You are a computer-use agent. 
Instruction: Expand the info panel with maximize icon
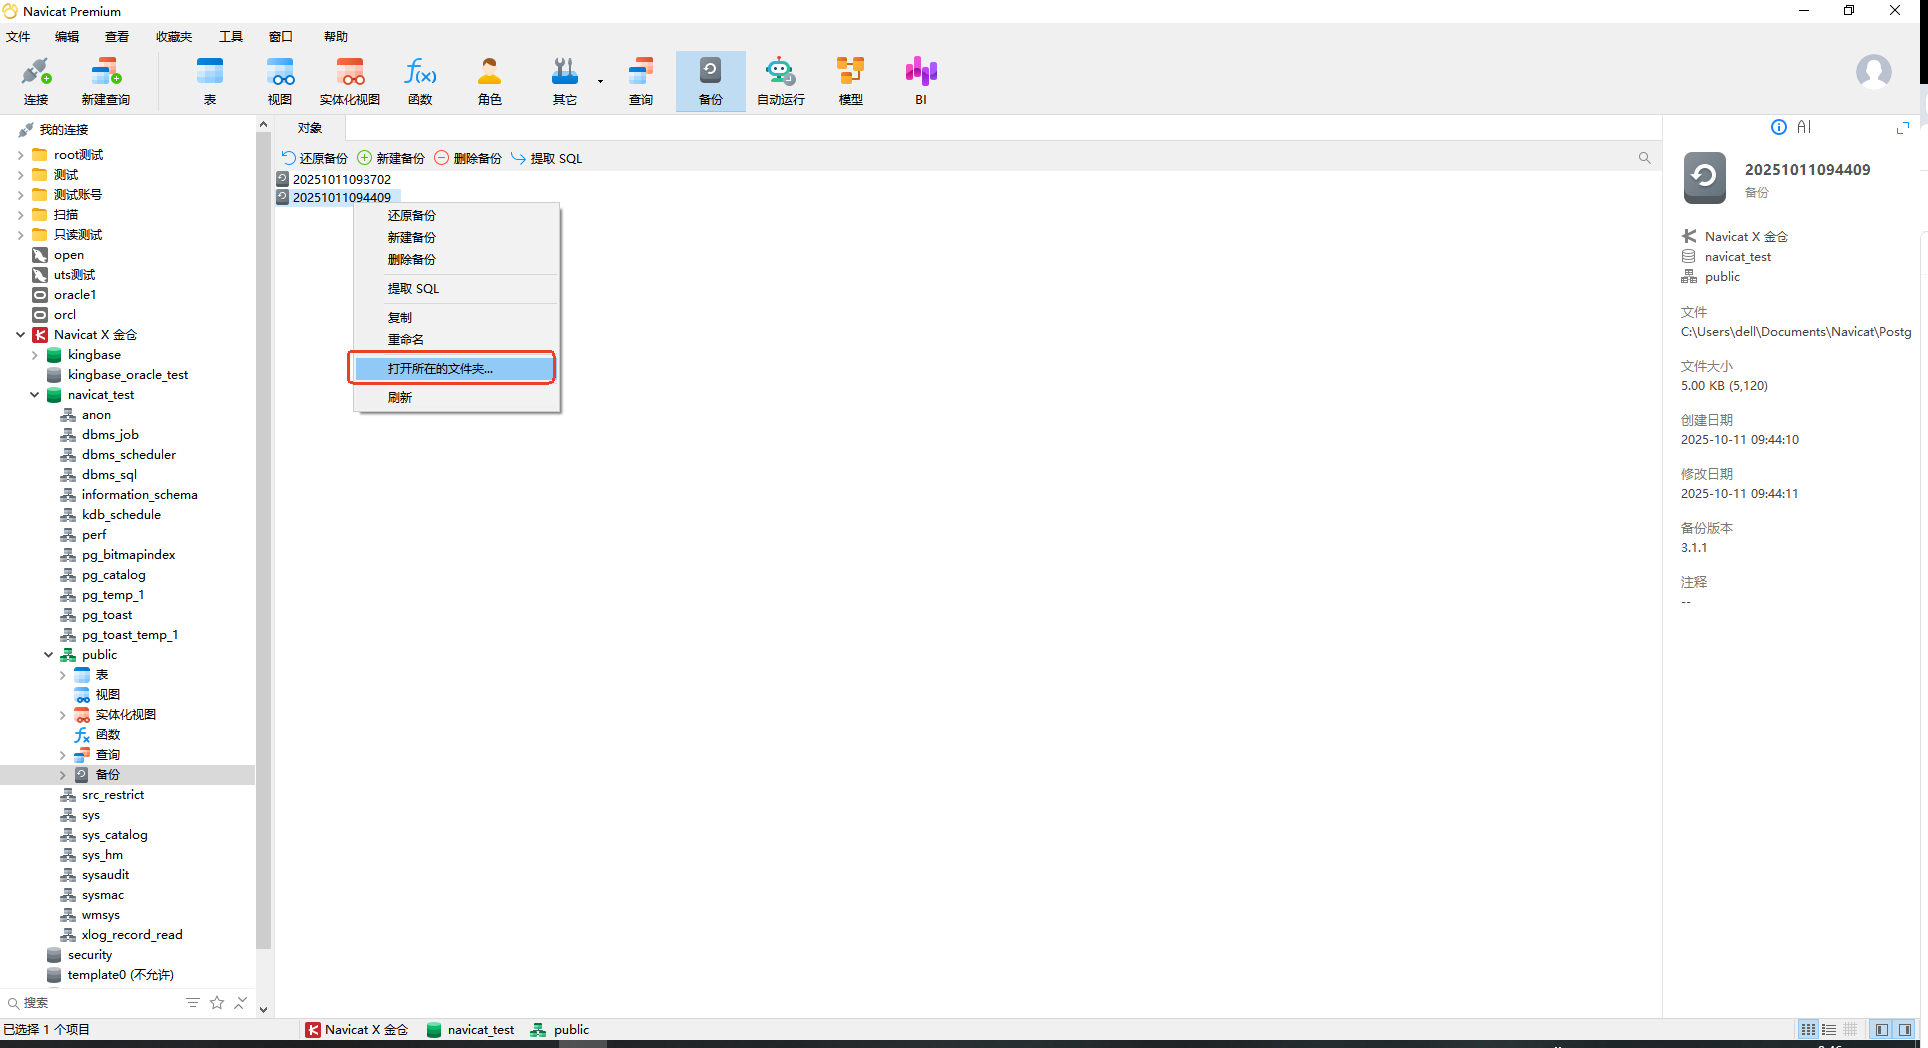click(1902, 128)
